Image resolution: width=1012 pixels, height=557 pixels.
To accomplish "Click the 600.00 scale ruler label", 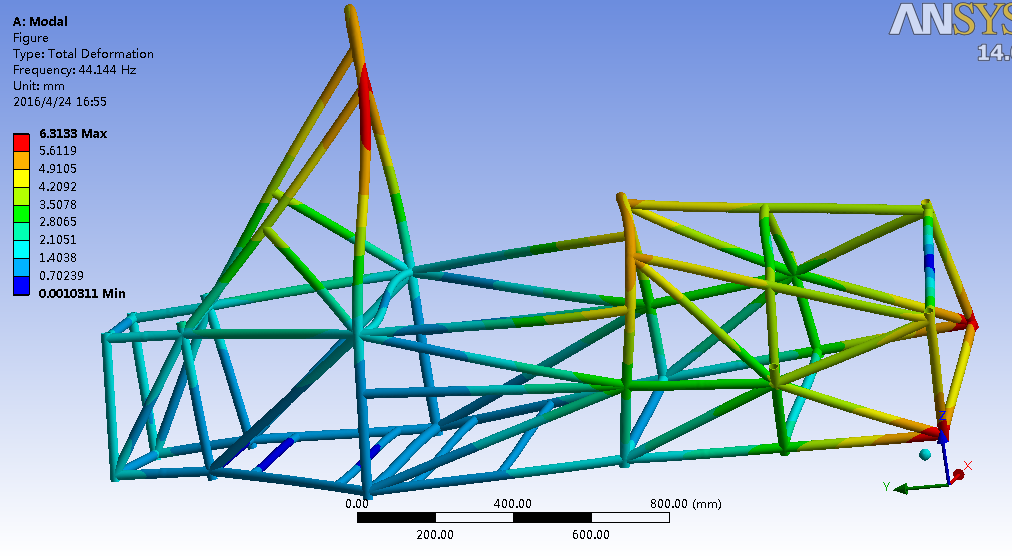I will 591,534.
